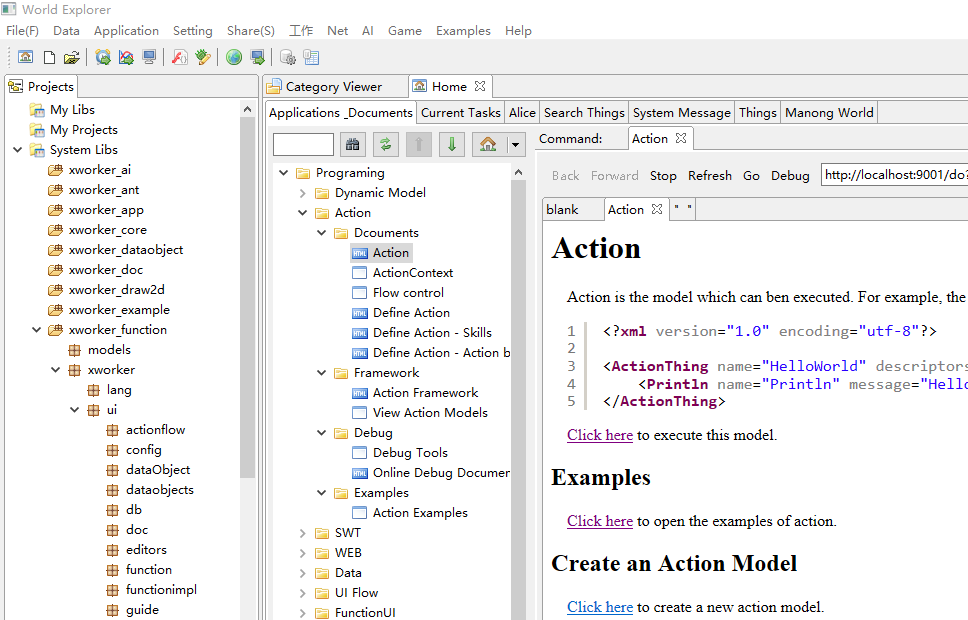
Task: Click the xworker_ai library package icon
Action: pos(56,170)
